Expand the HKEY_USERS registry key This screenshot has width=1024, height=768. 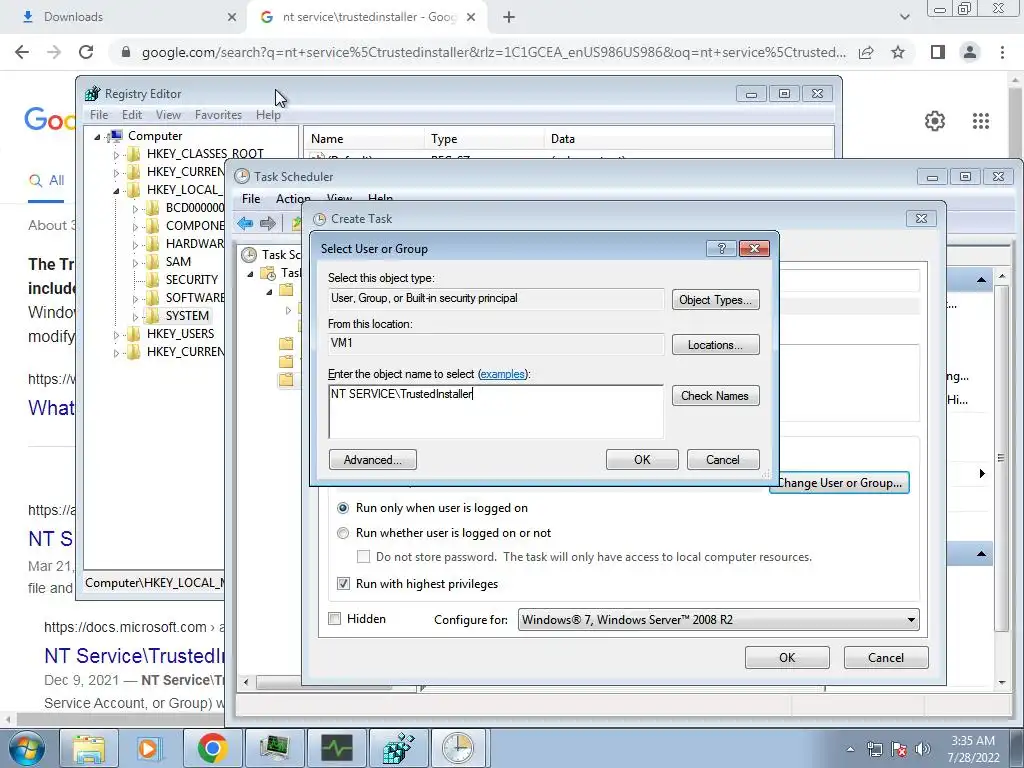click(116, 335)
